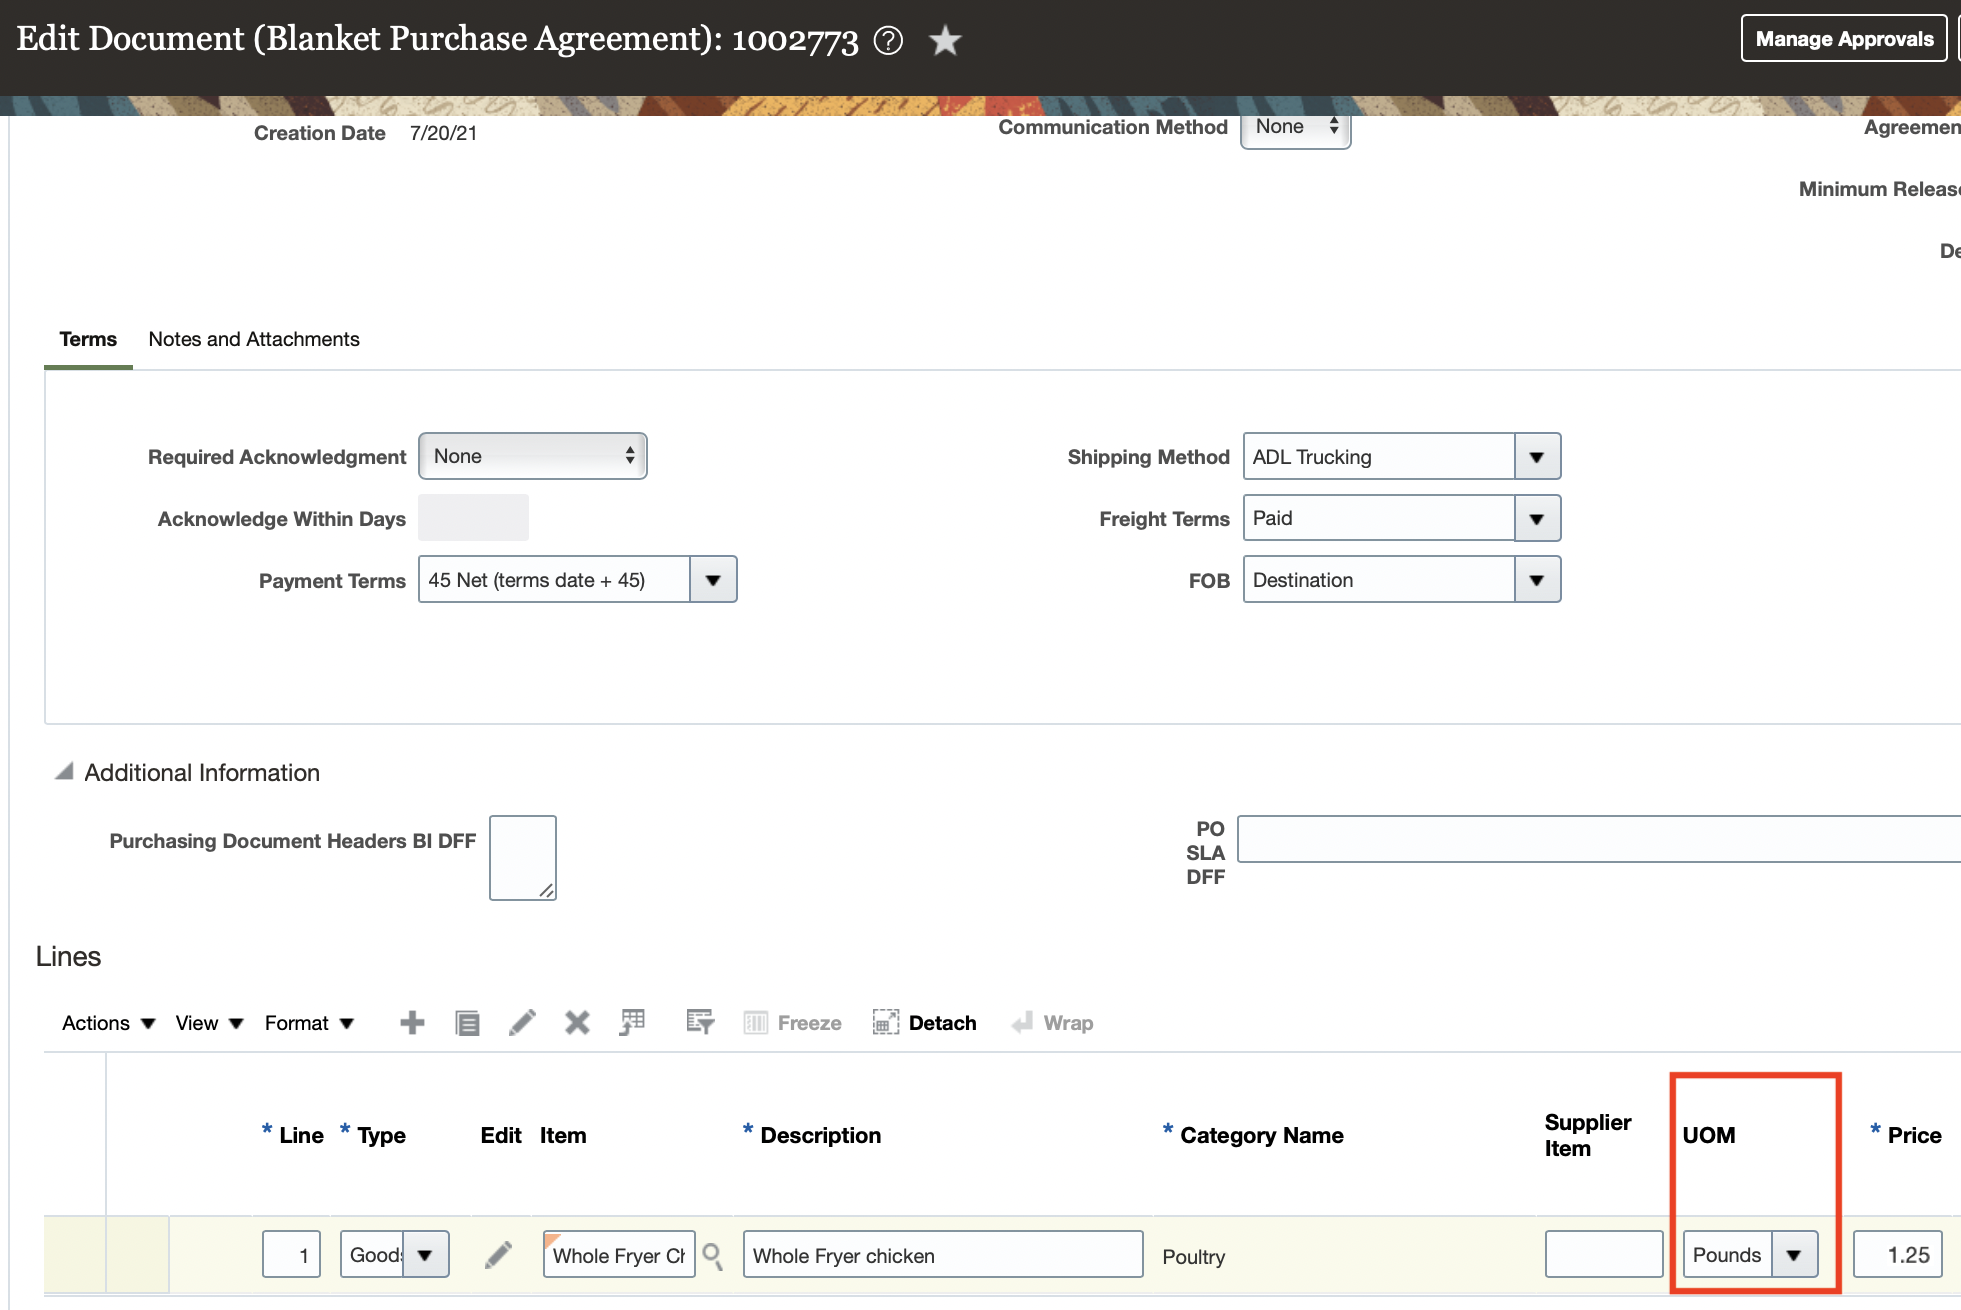Click the query by example filter icon

tap(700, 1022)
